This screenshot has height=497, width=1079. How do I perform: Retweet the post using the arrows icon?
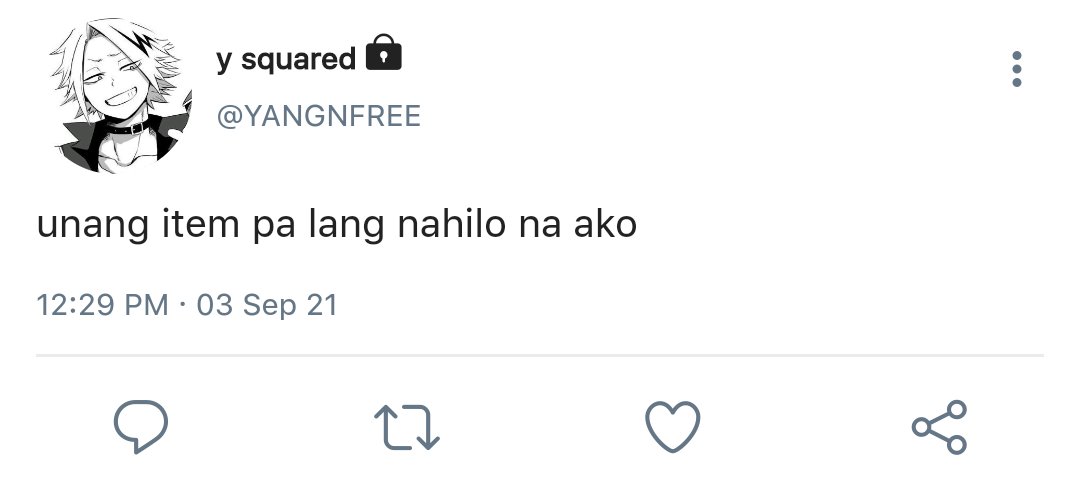tap(407, 427)
